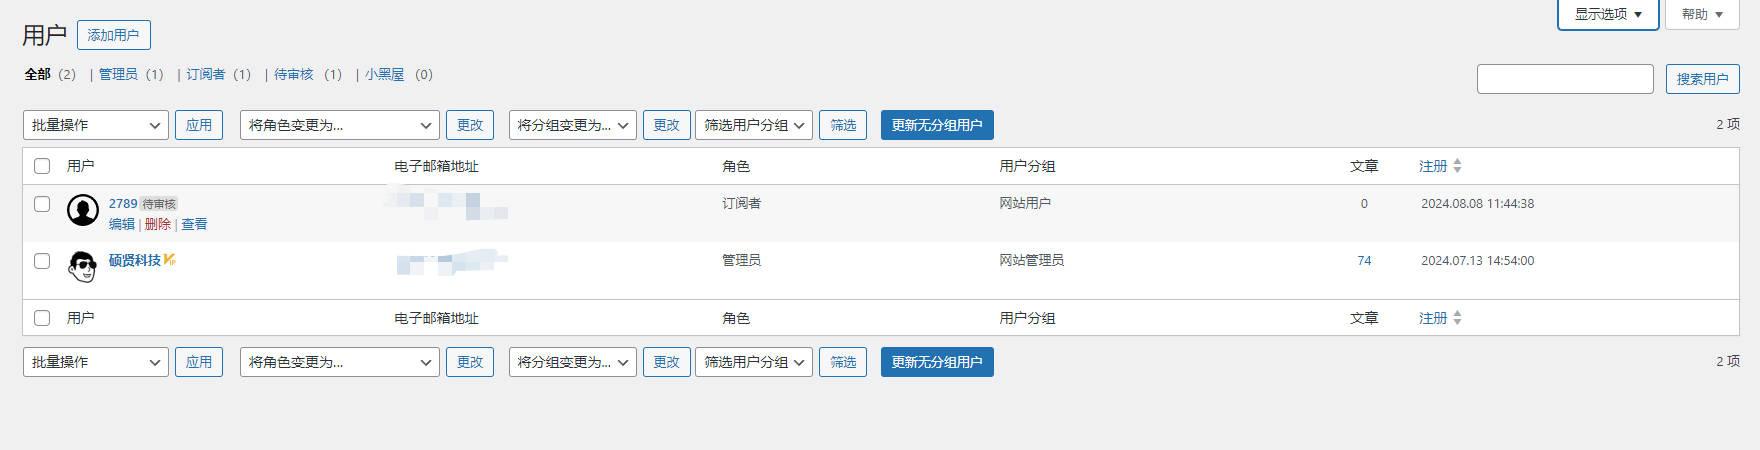Click the 待审核 status tag beside 2789

[x=159, y=204]
